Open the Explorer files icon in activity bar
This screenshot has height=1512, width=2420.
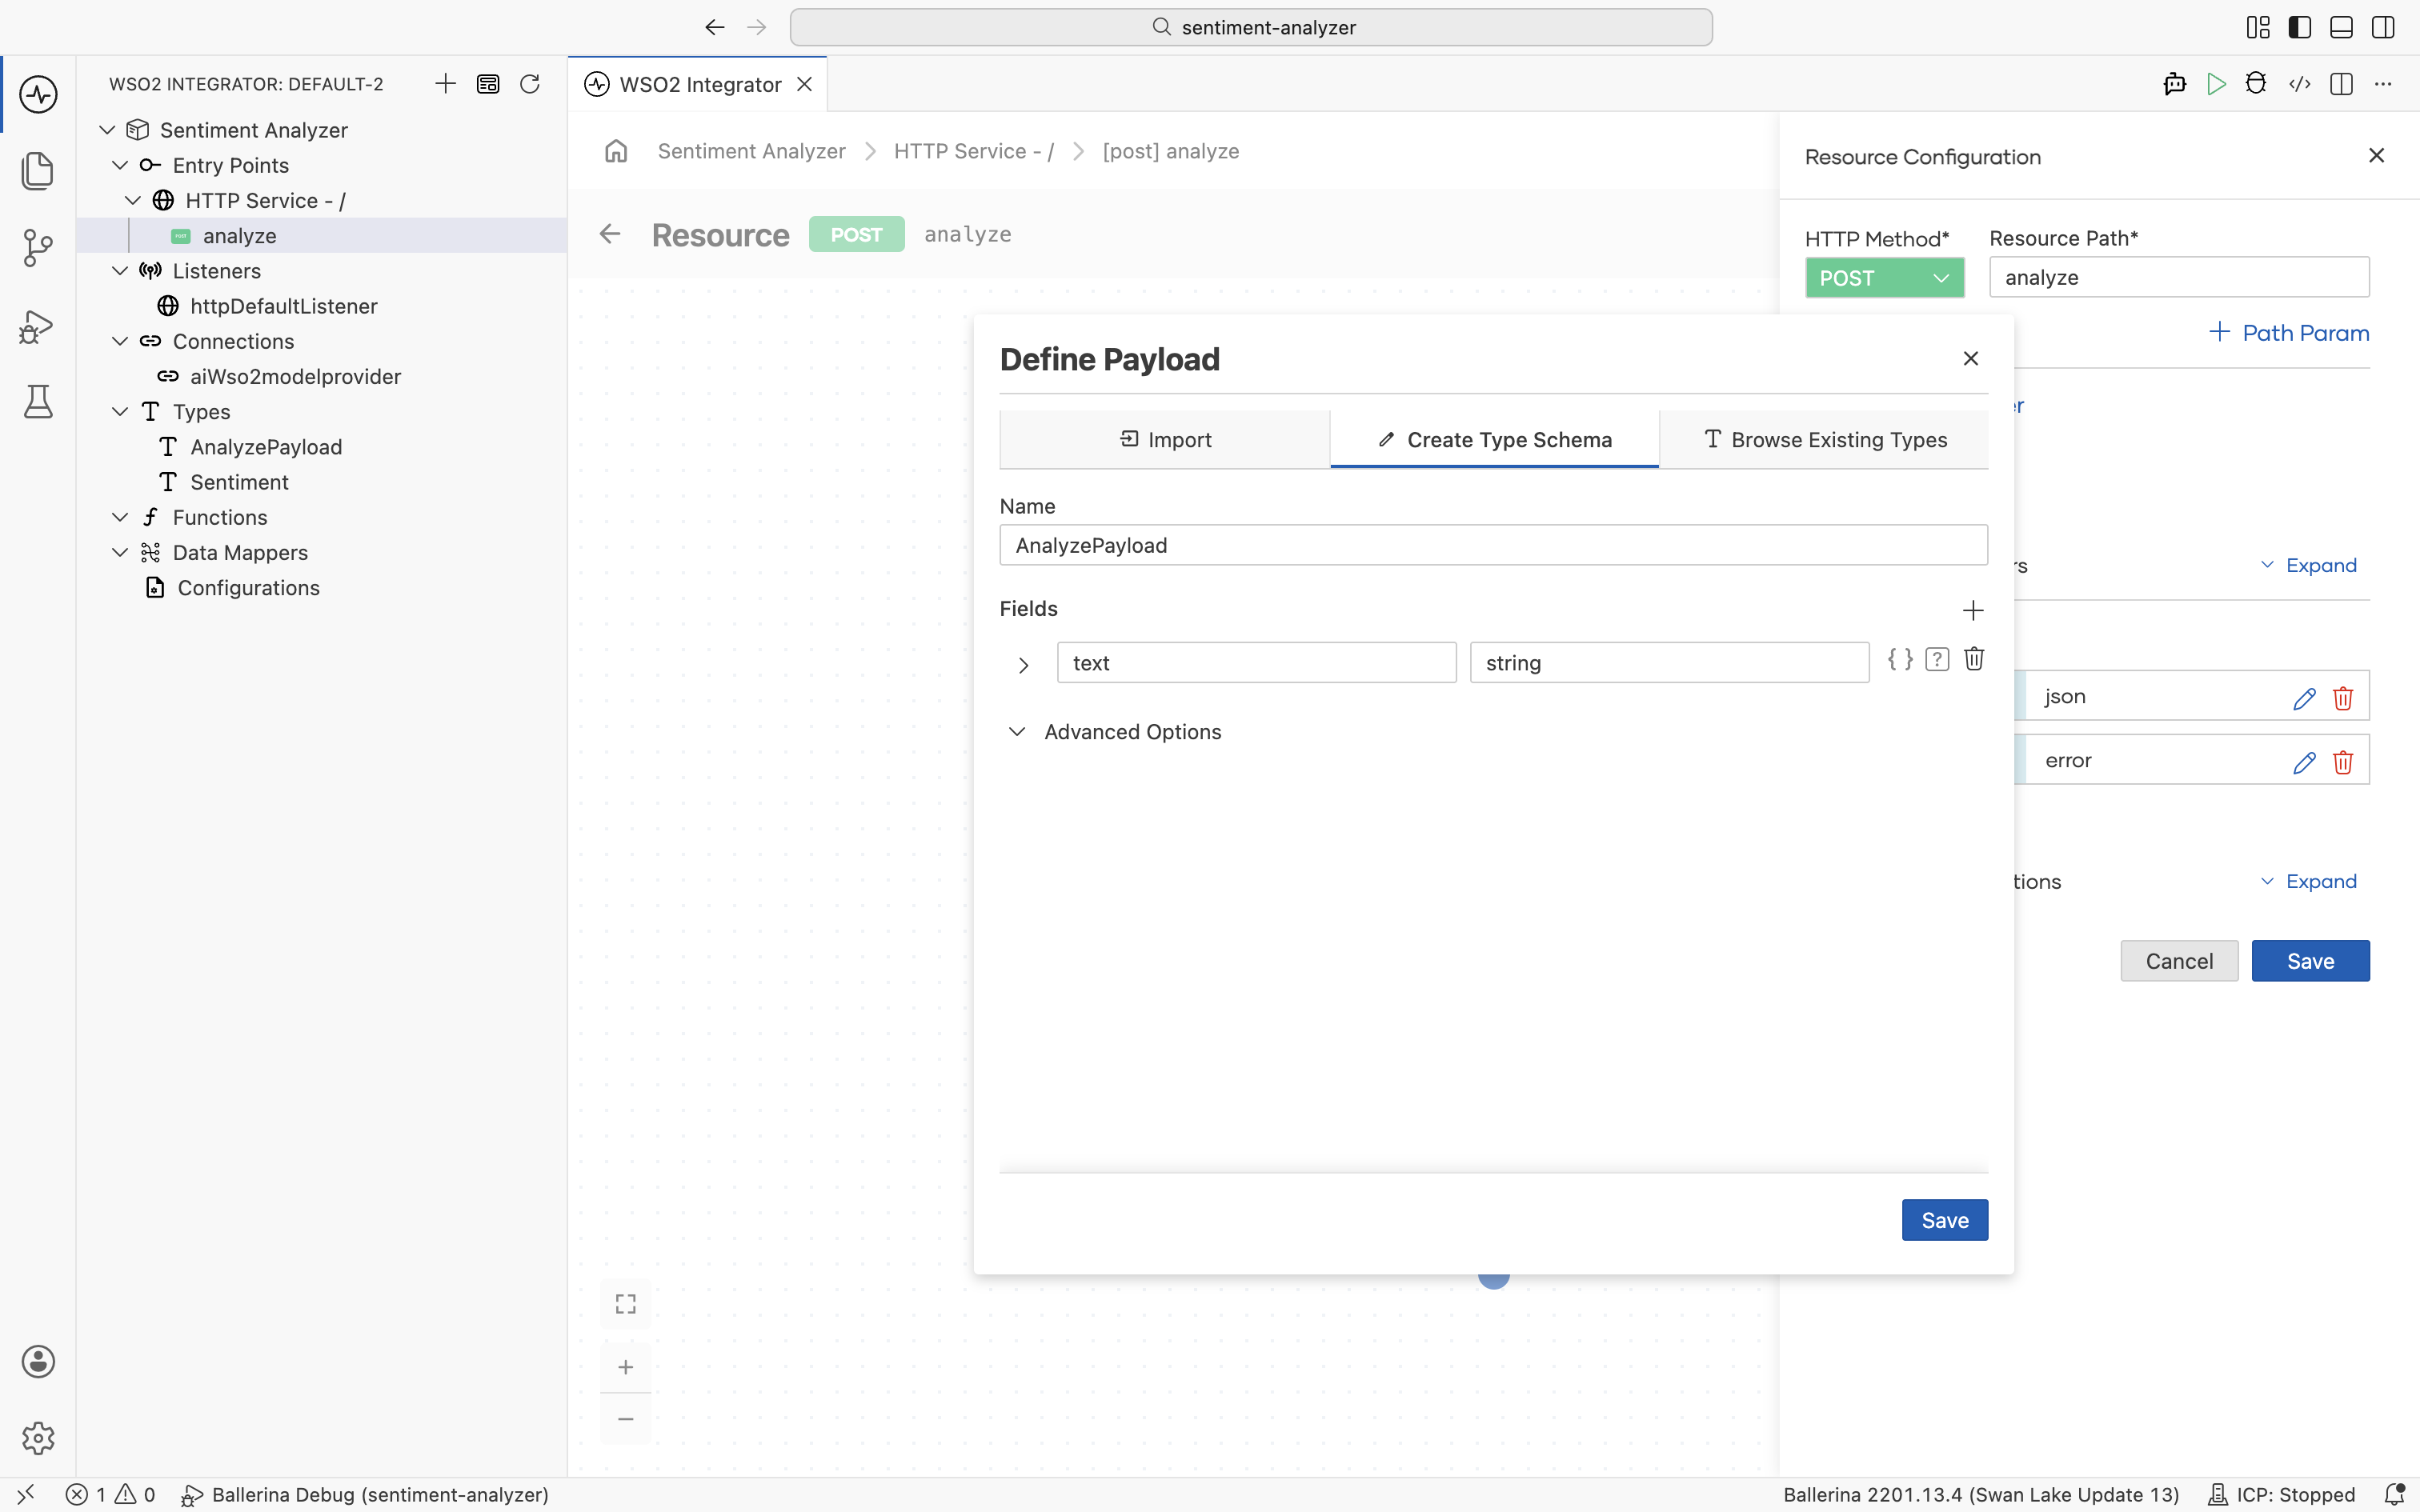(x=38, y=170)
